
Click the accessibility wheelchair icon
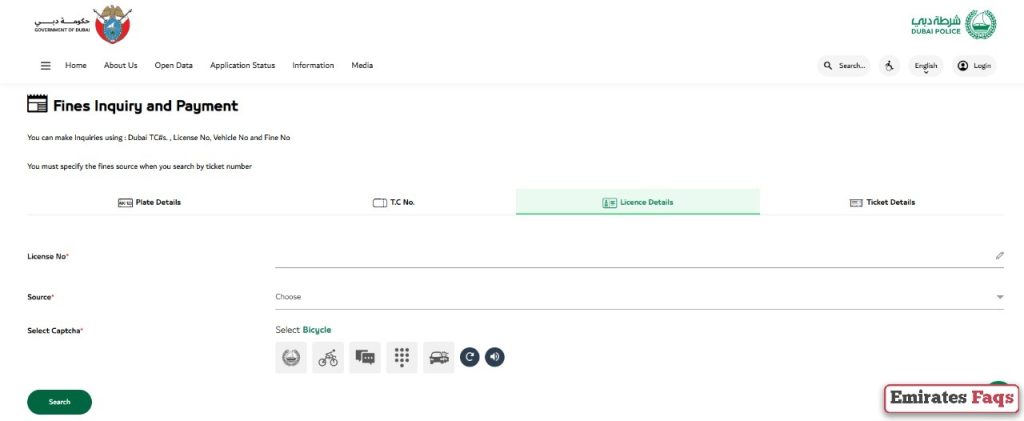889,66
